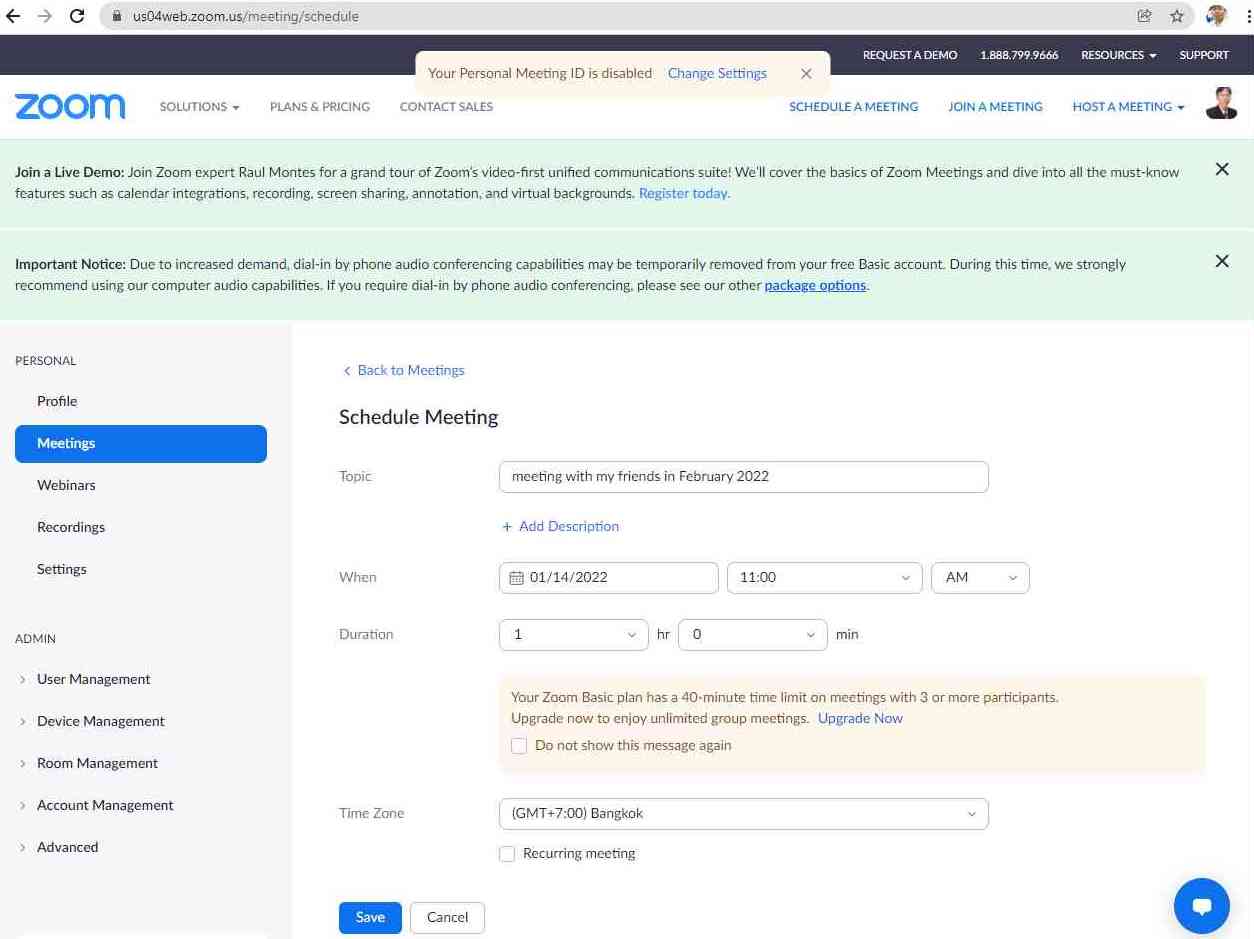Click the Zoom logo
Viewport: 1254px width, 939px height.
click(70, 106)
